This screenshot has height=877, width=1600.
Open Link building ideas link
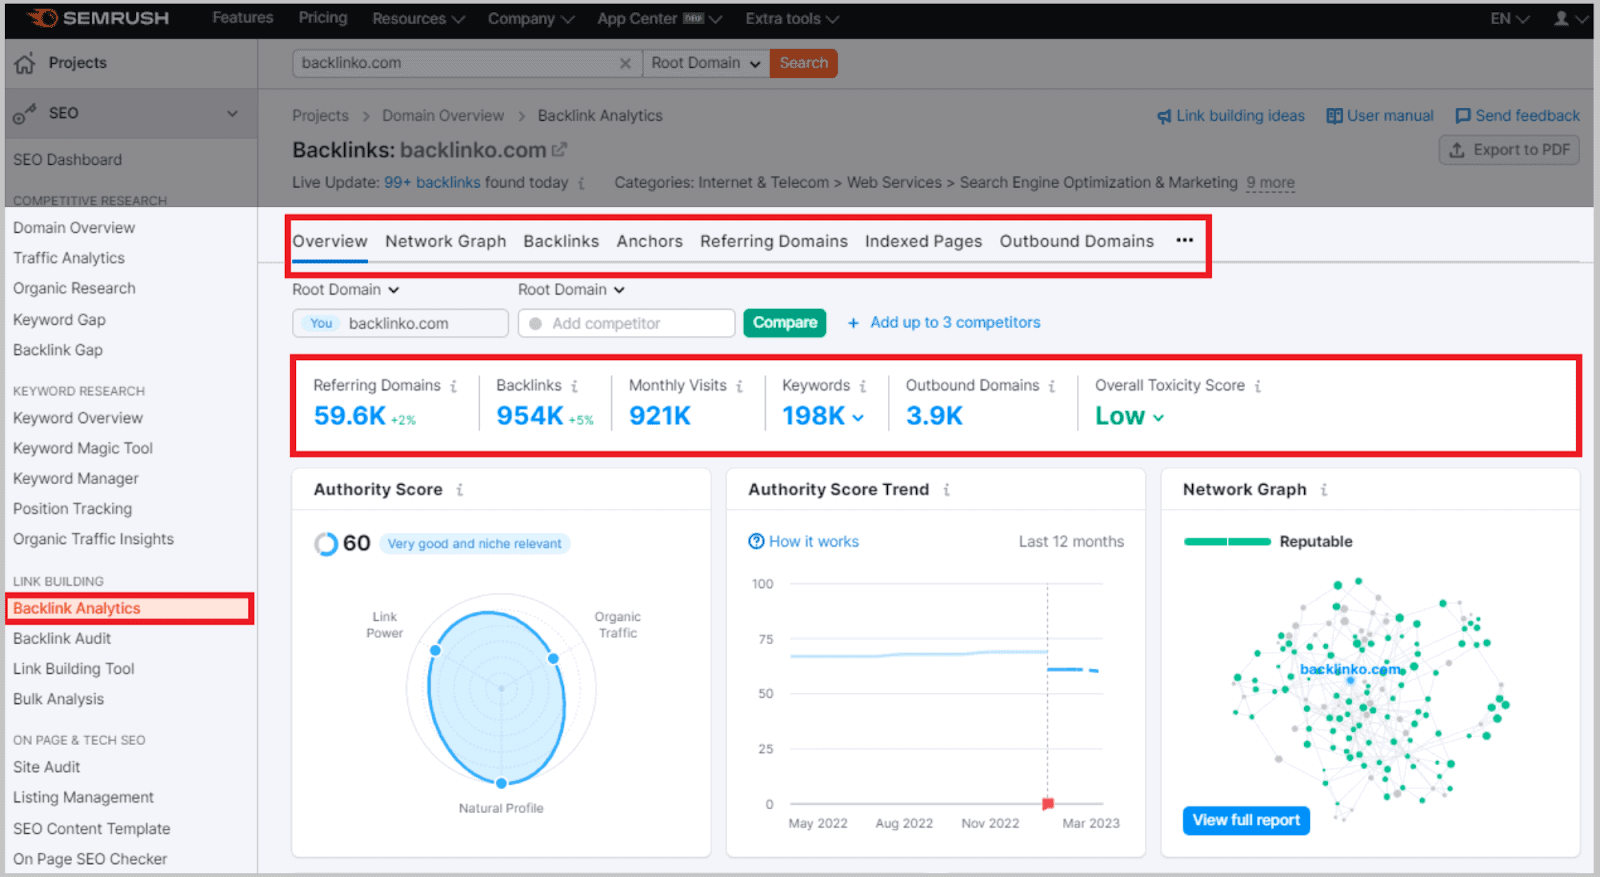[x=1231, y=116]
